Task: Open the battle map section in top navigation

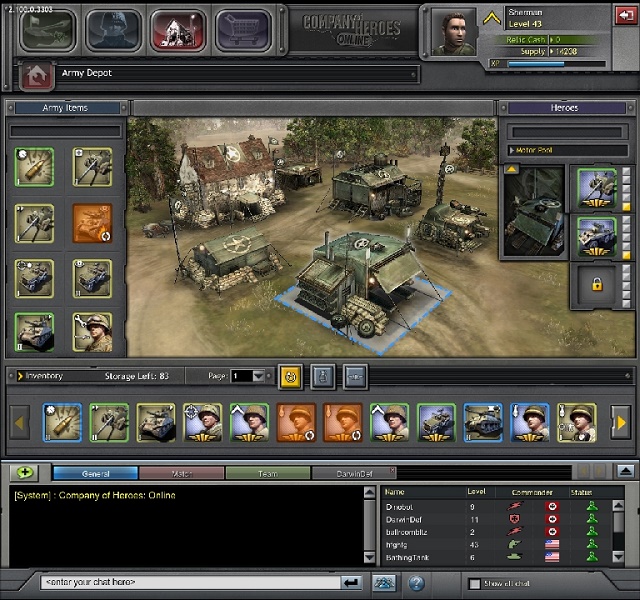Action: coord(48,31)
